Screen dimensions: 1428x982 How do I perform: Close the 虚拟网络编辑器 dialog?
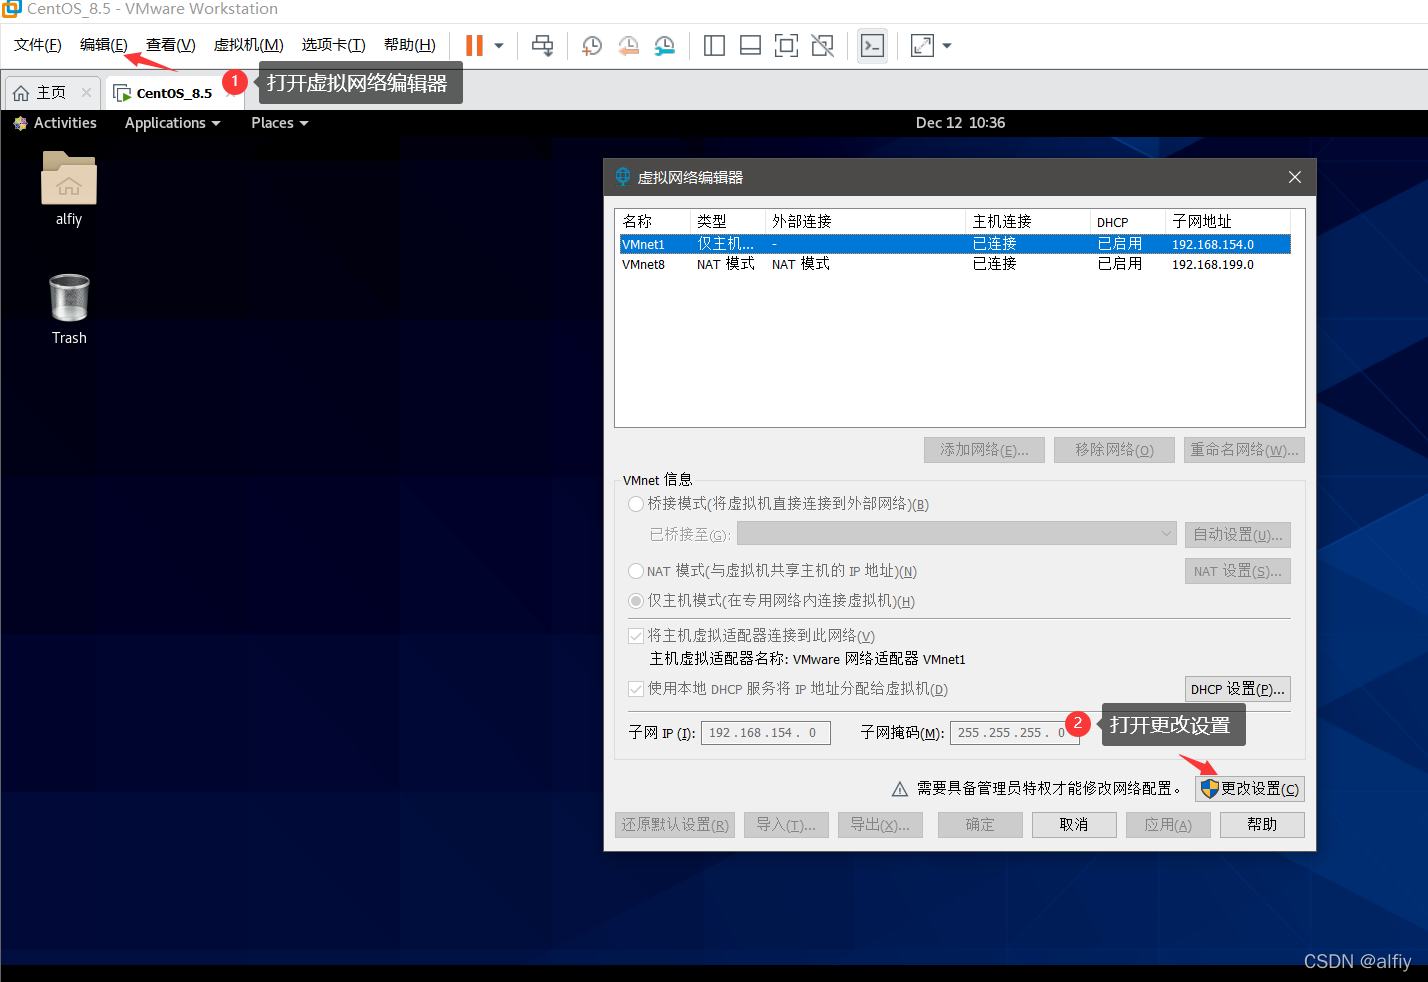tap(1295, 177)
